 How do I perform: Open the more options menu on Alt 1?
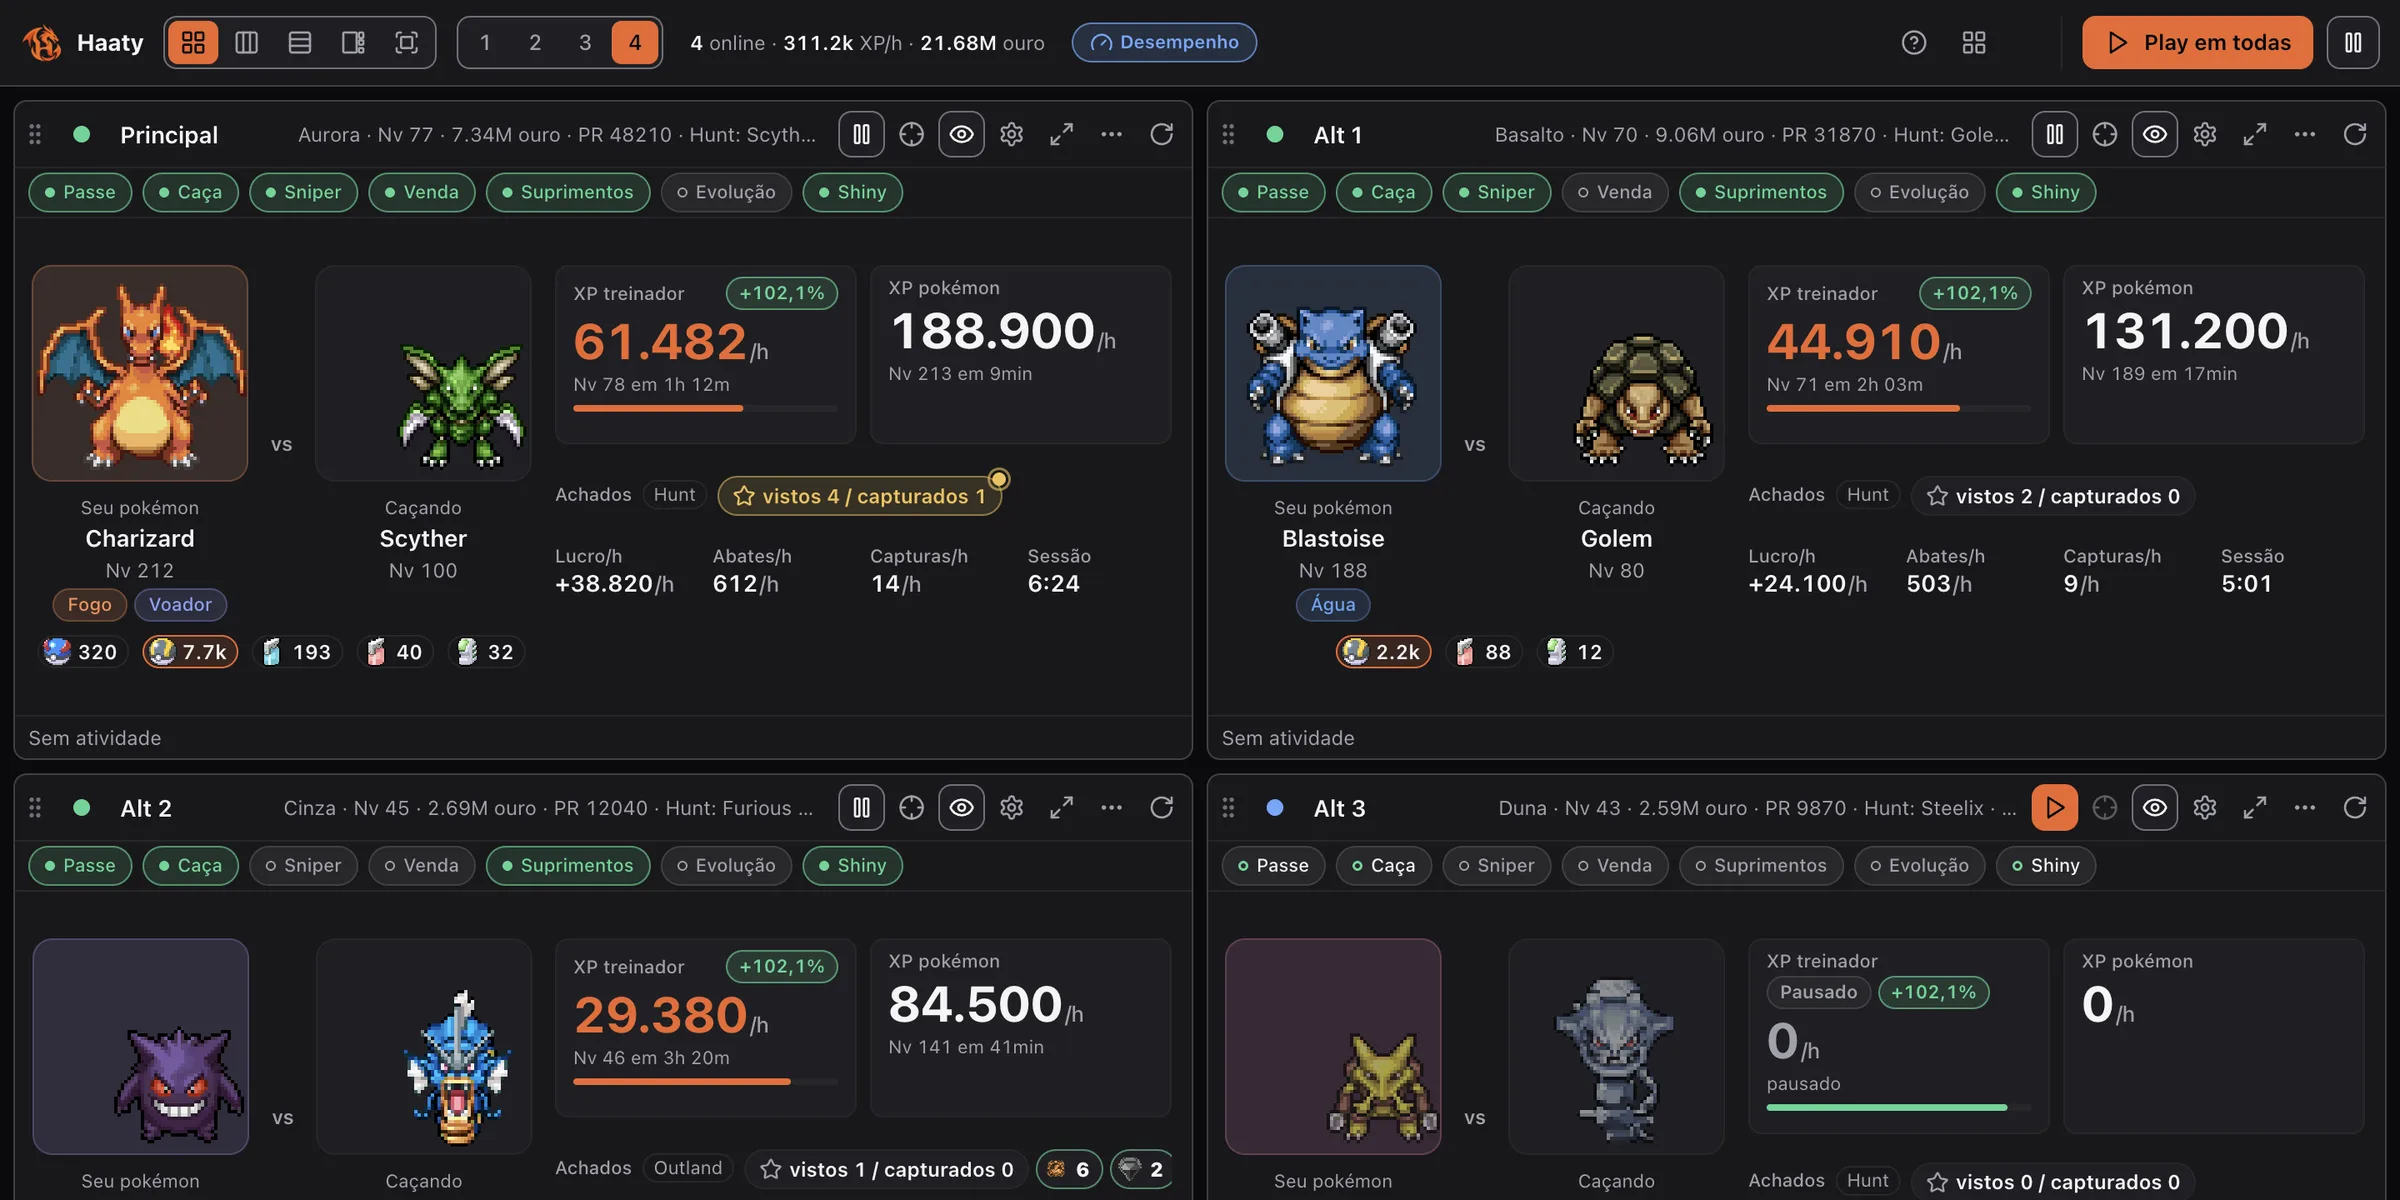(2304, 134)
